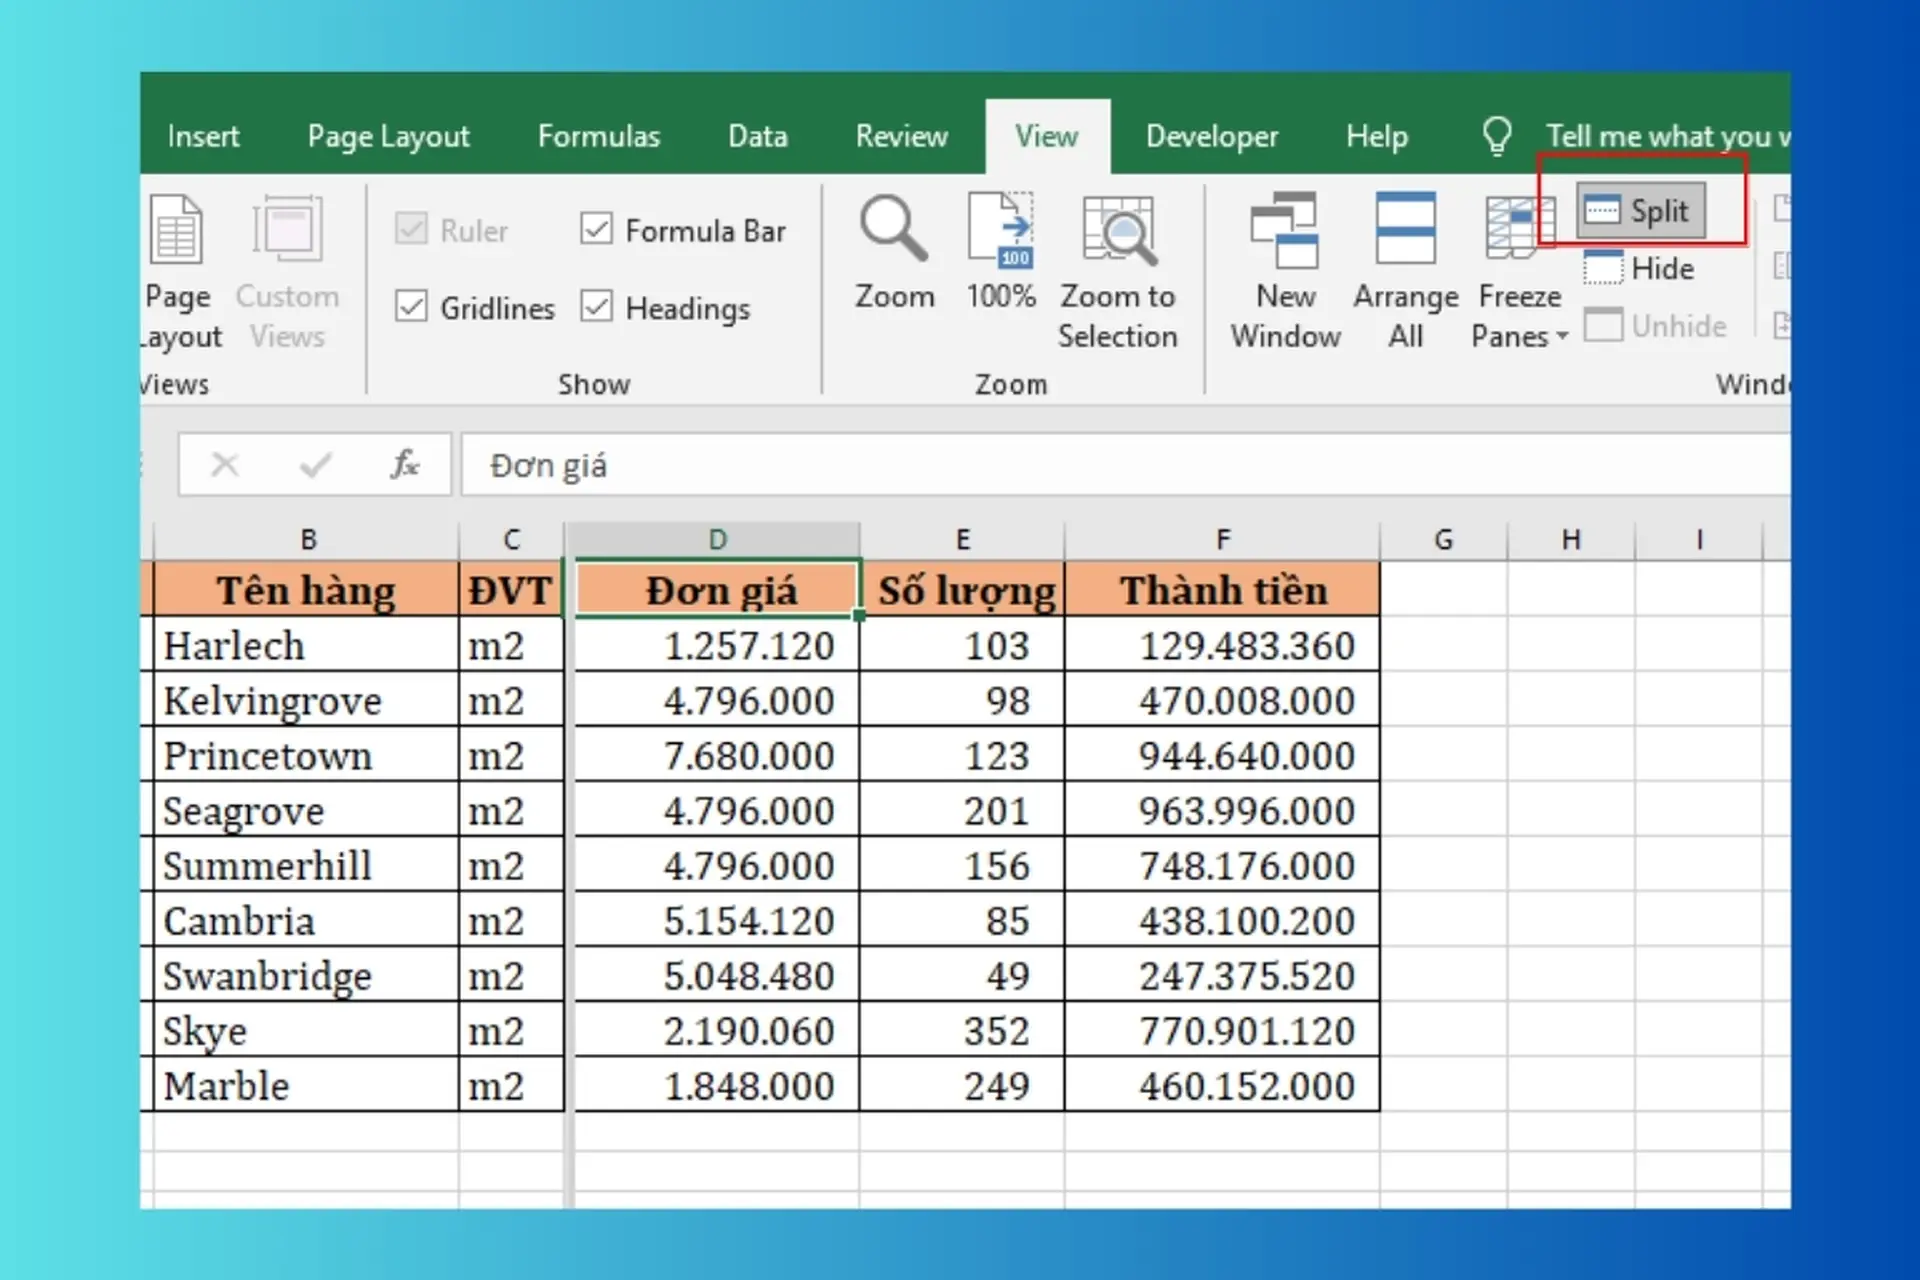
Task: Click the Cancel X in the formula bar
Action: 225,464
